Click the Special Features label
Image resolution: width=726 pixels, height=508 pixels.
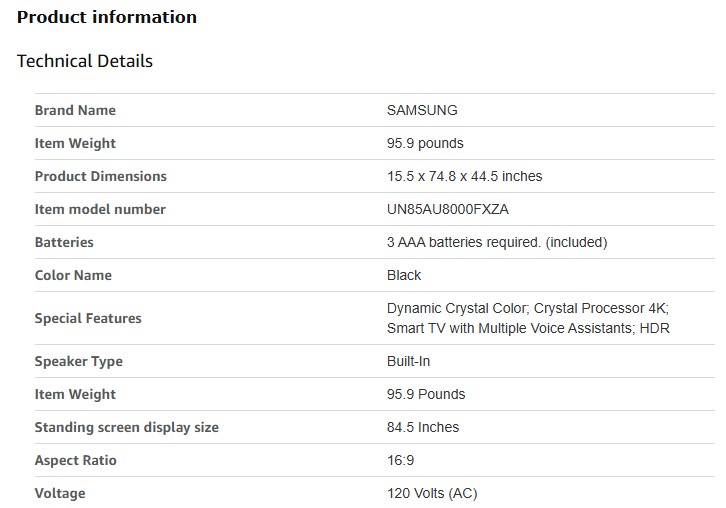click(88, 318)
